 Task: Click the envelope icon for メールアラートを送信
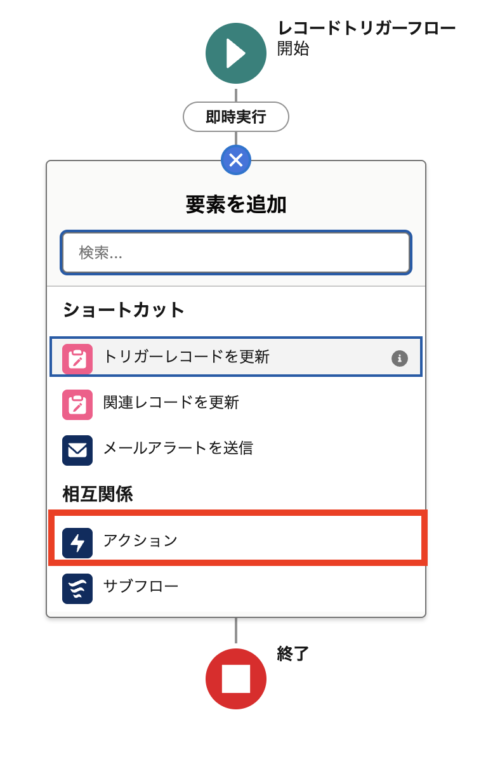77,450
